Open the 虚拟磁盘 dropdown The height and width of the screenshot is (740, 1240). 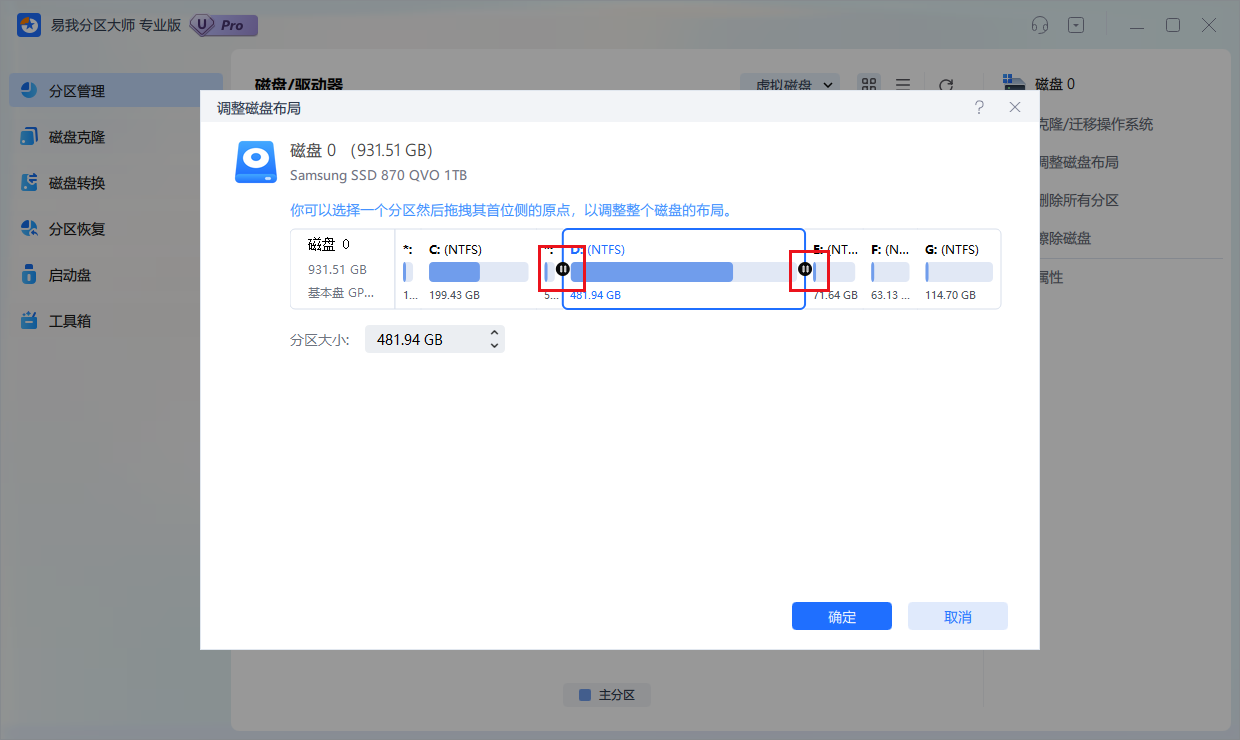click(790, 85)
